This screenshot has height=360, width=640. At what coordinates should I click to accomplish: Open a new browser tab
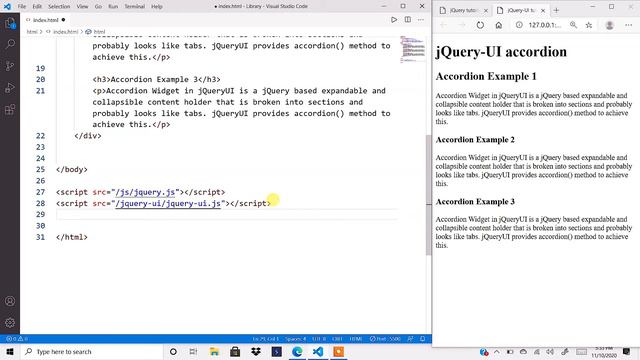point(556,10)
